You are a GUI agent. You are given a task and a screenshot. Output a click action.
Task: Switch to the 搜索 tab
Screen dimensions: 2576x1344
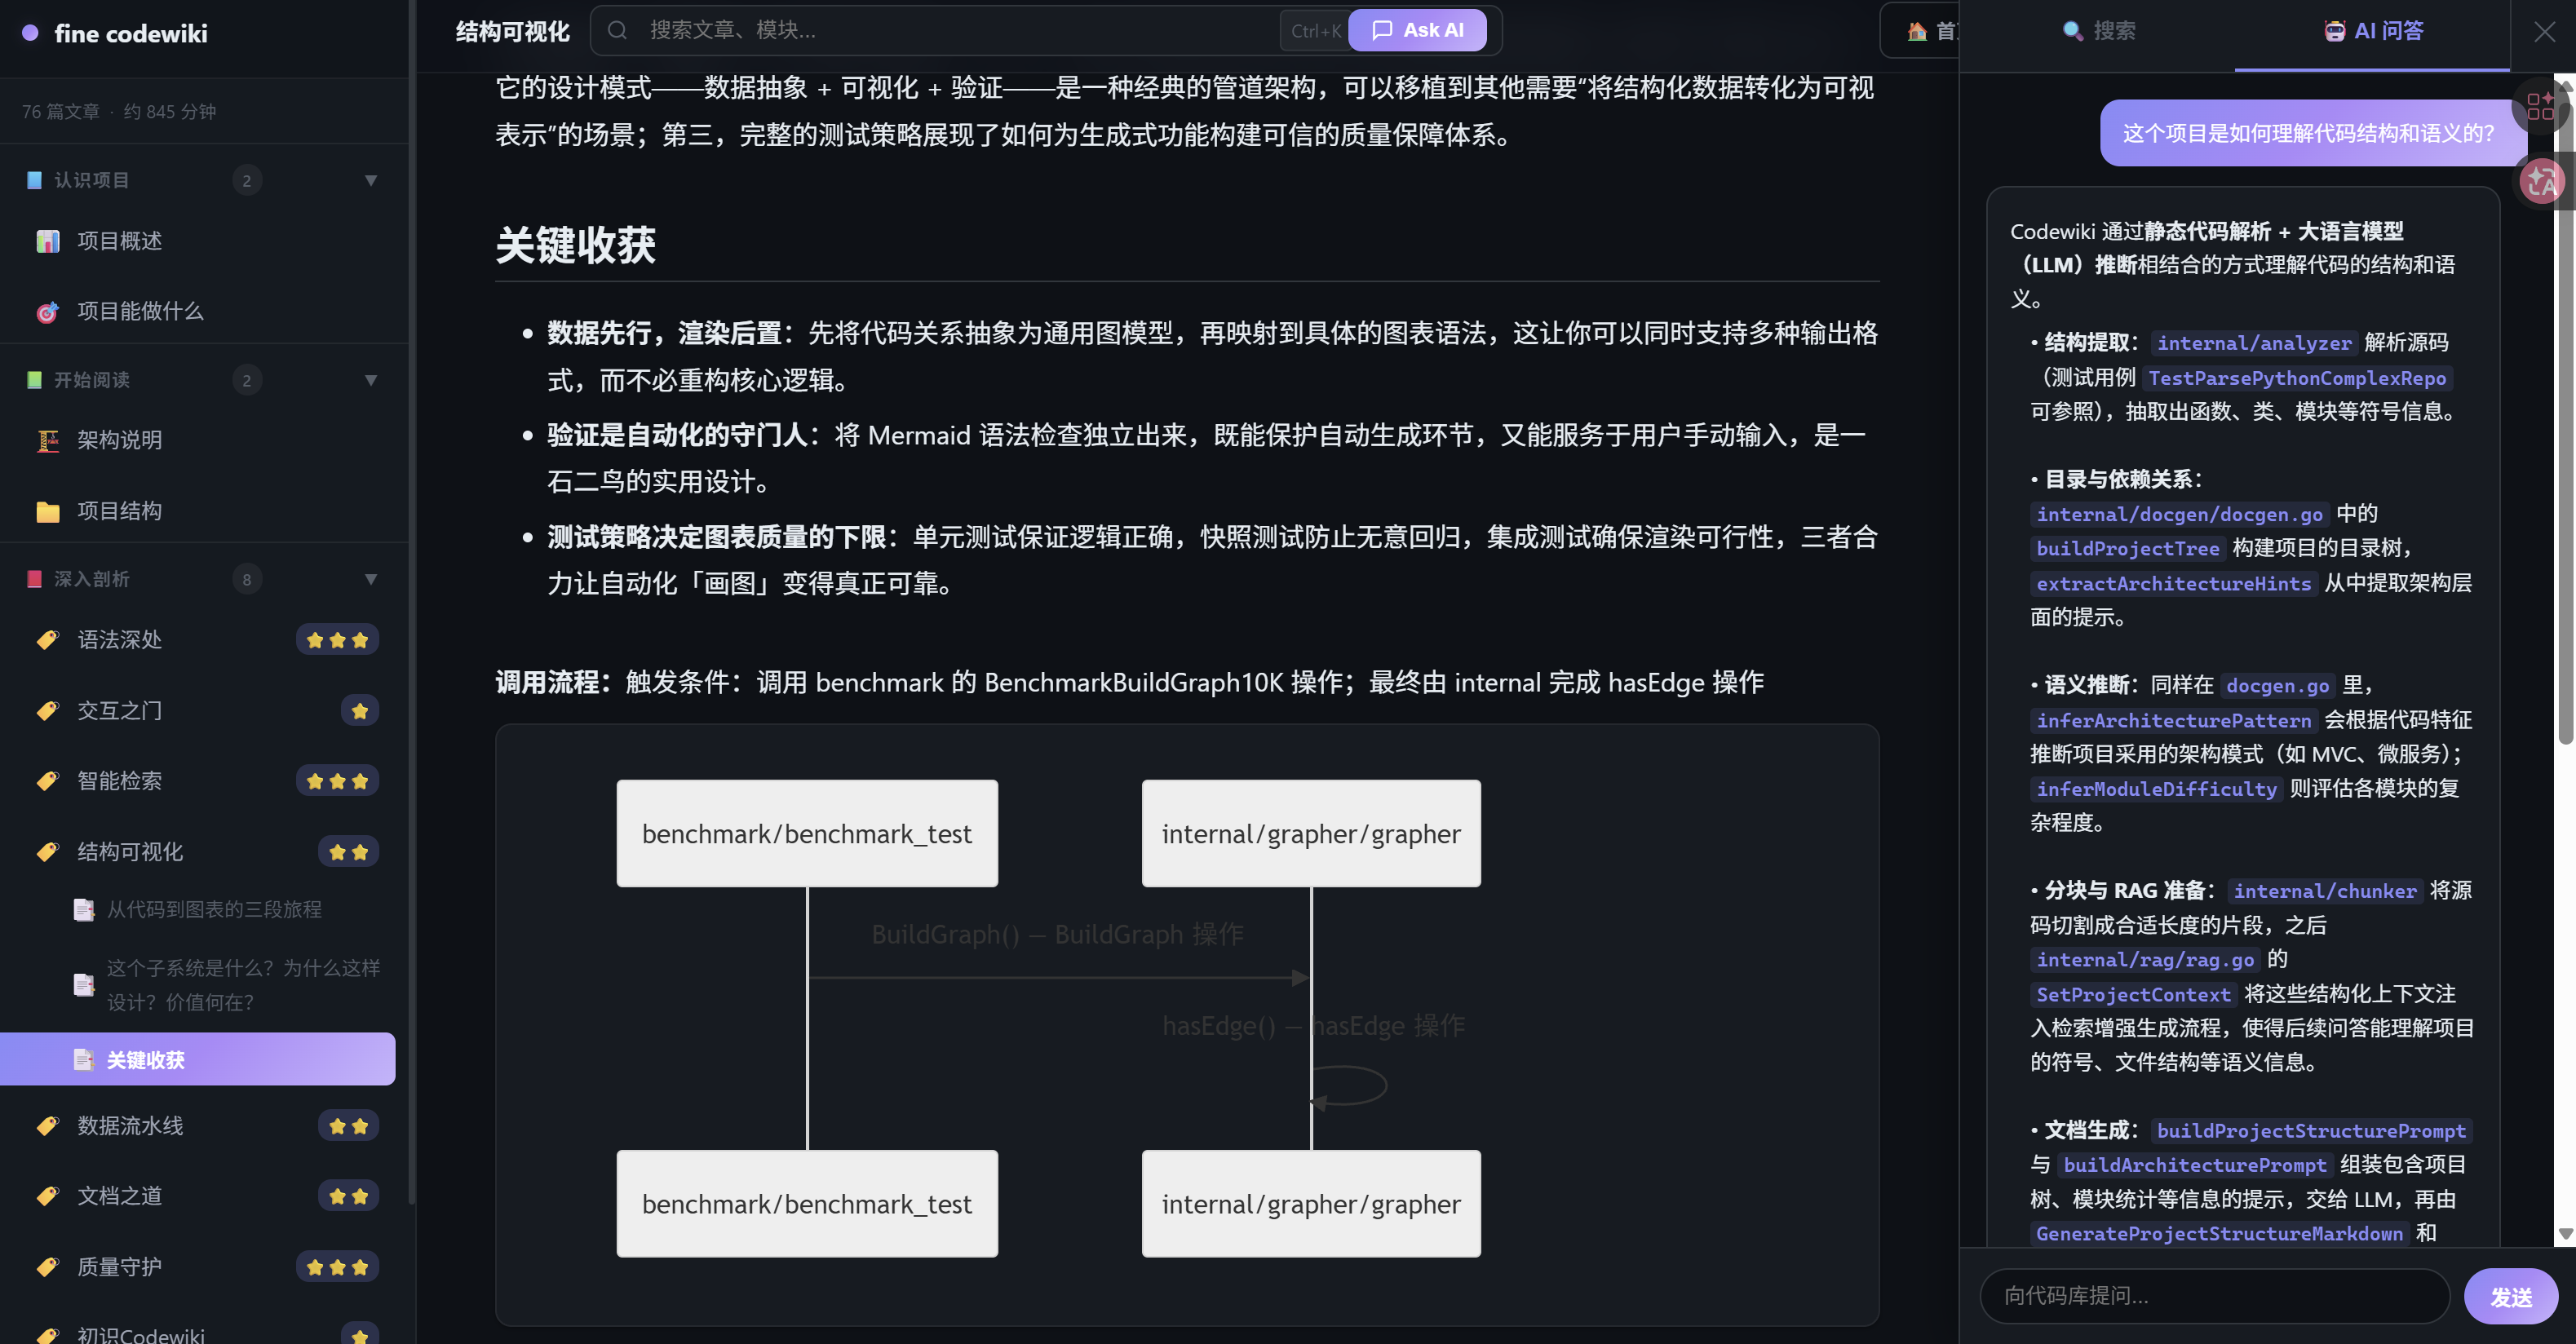click(x=2098, y=31)
